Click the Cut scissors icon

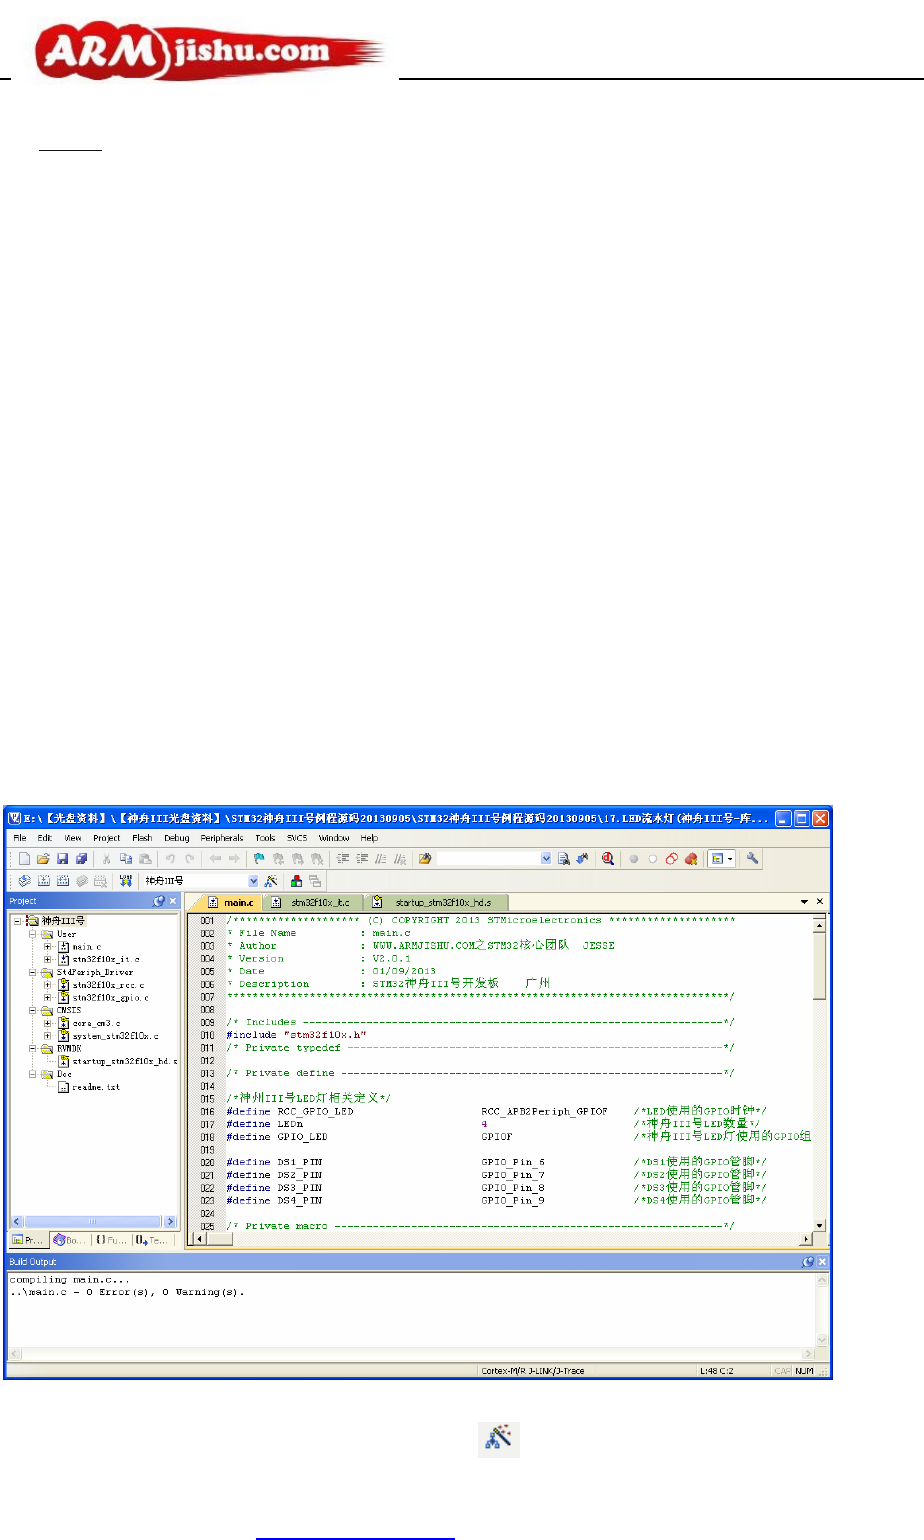pos(106,858)
